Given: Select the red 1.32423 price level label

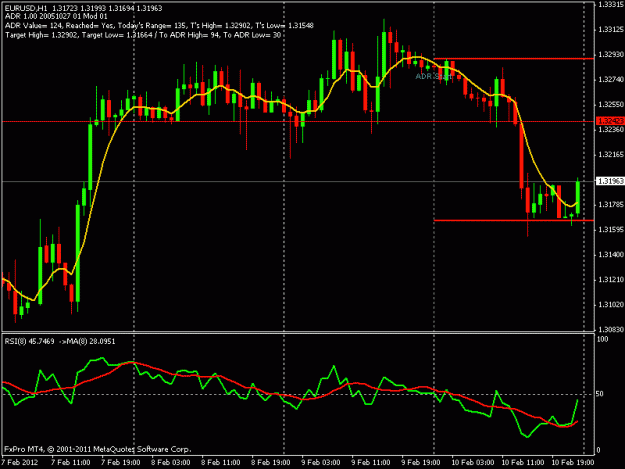Looking at the screenshot, I should click(x=610, y=121).
